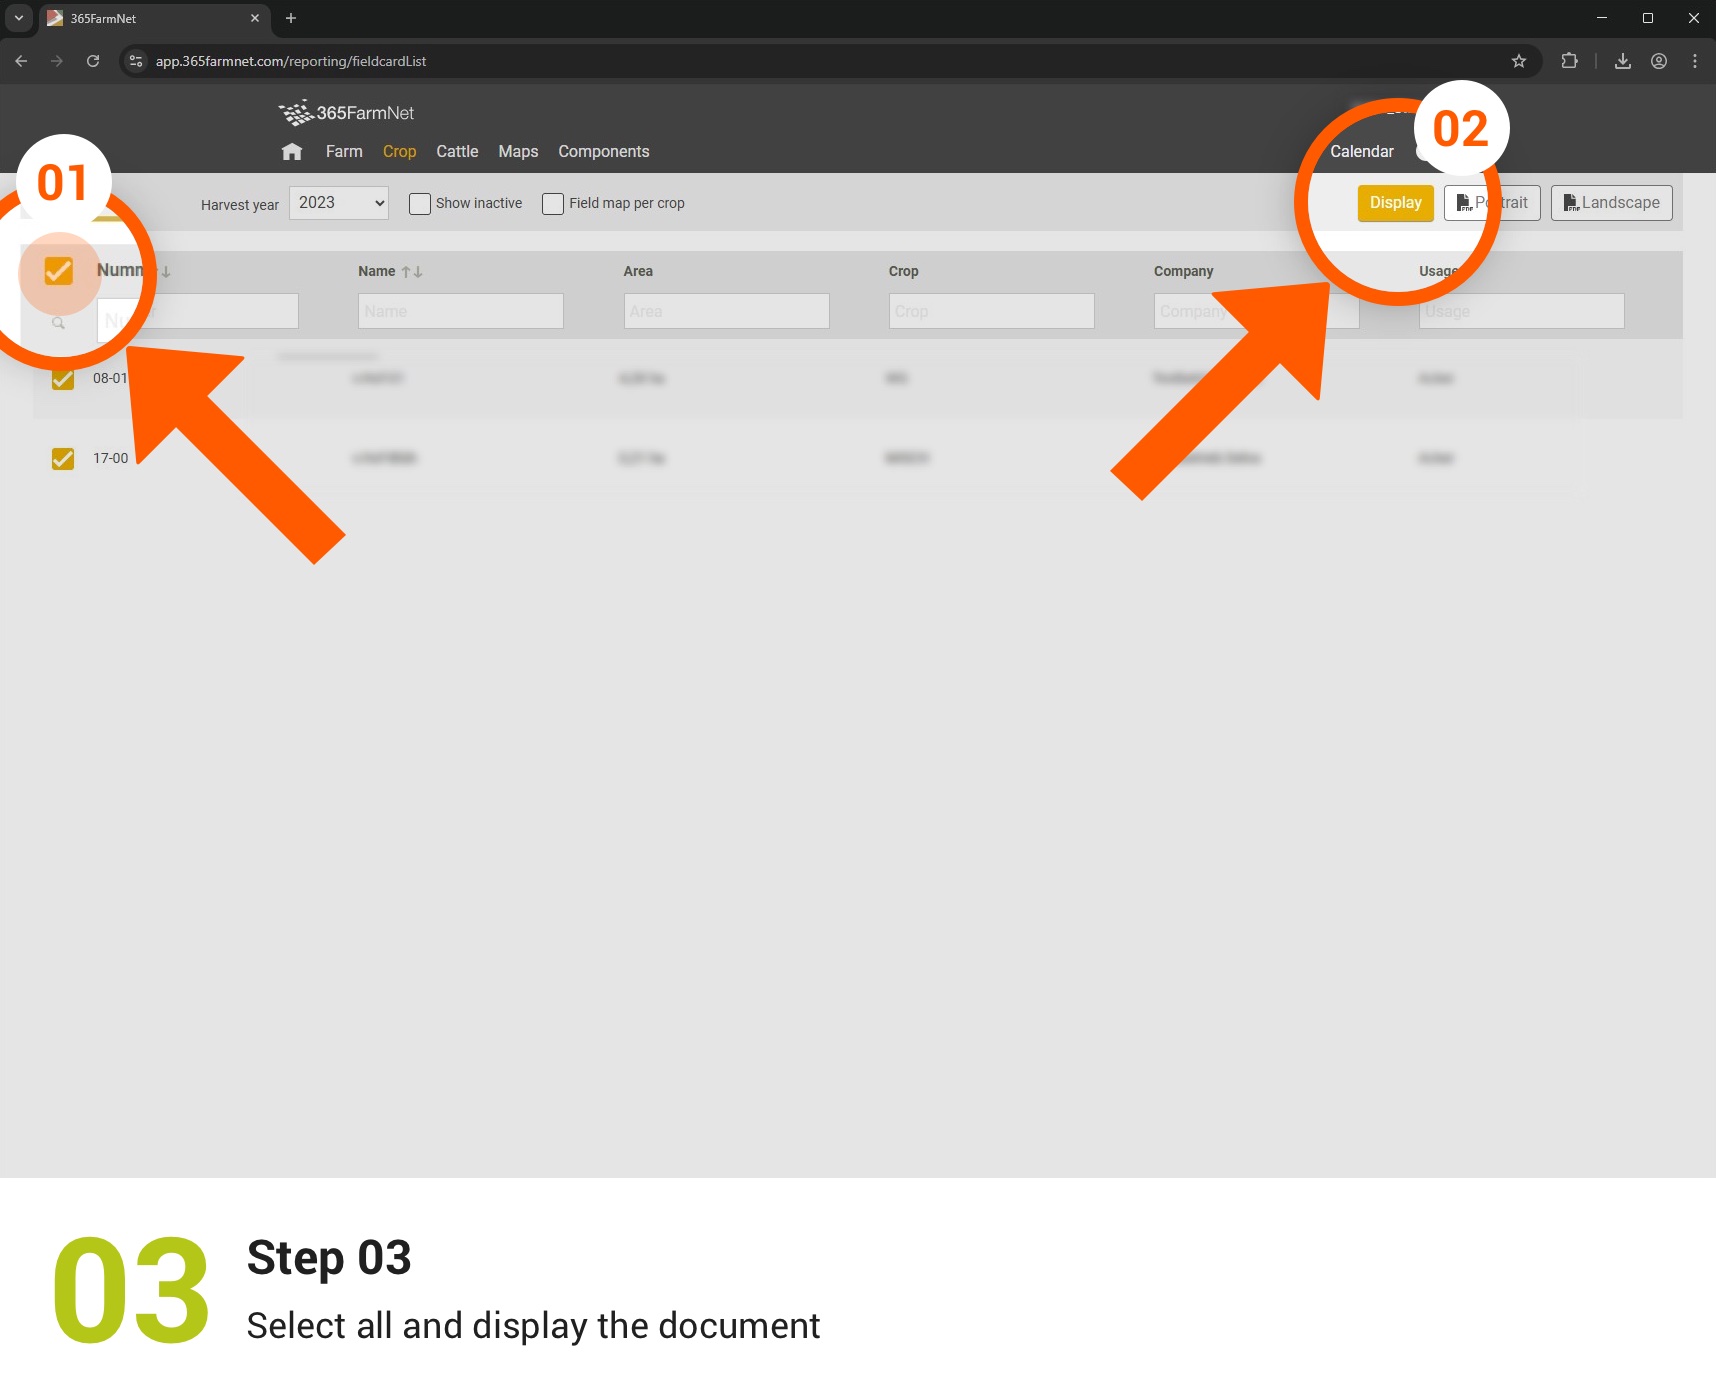Open the Harvest year dropdown
The height and width of the screenshot is (1392, 1716).
[x=339, y=203]
